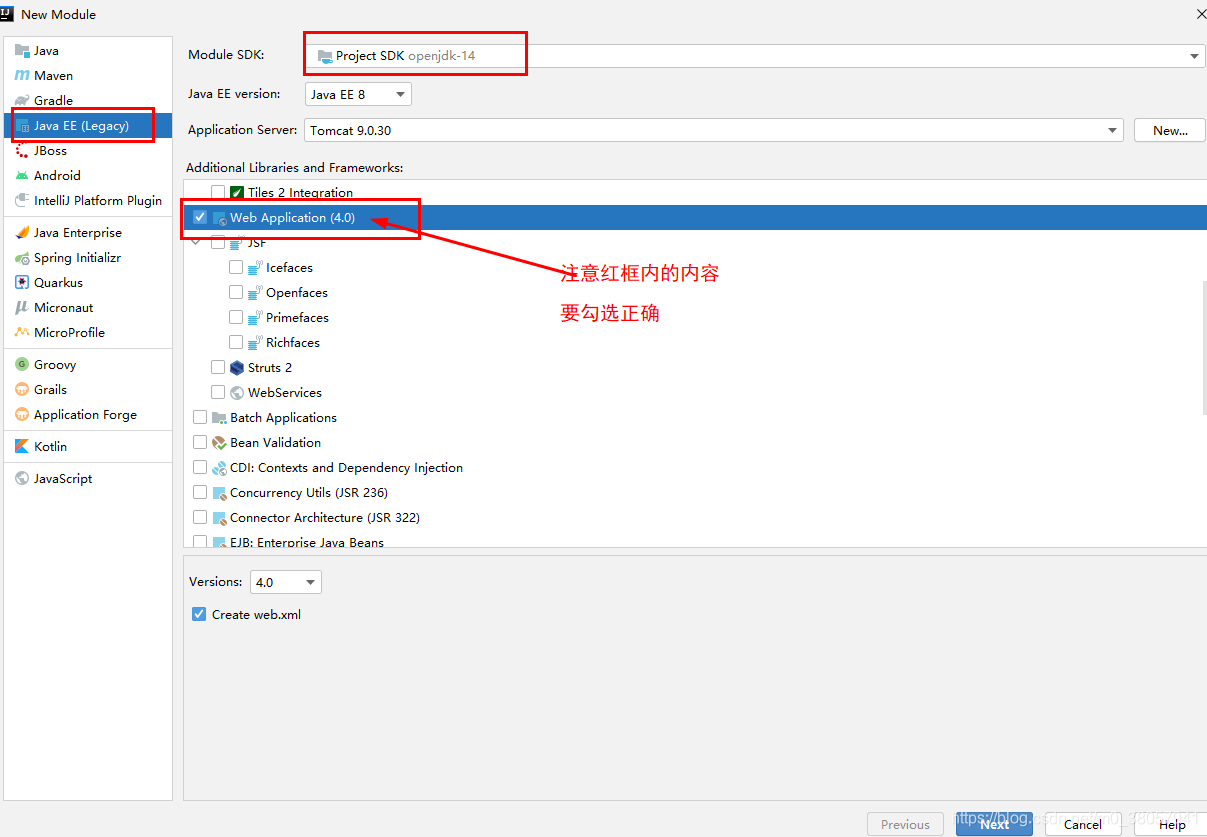The width and height of the screenshot is (1207, 837).
Task: Select the Spring Initializr icon
Action: click(x=22, y=257)
